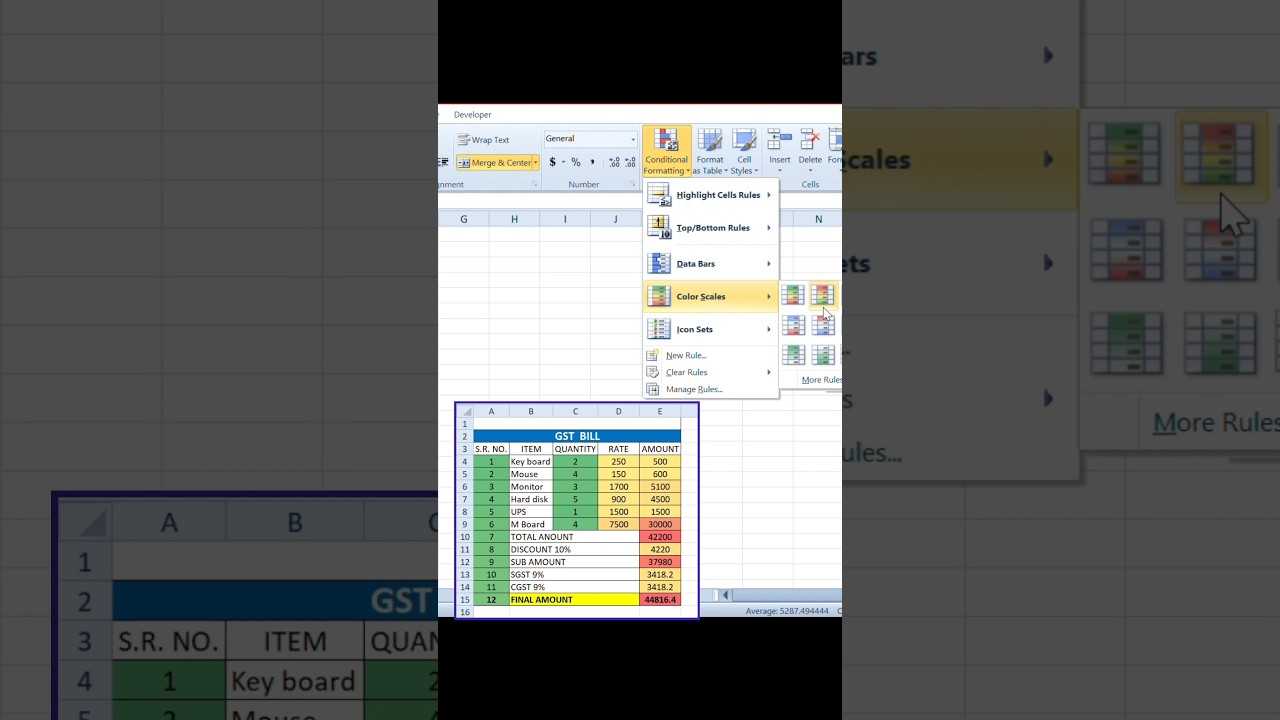The height and width of the screenshot is (720, 1280).
Task: Open the Cell Styles gallery icon
Action: tap(744, 141)
